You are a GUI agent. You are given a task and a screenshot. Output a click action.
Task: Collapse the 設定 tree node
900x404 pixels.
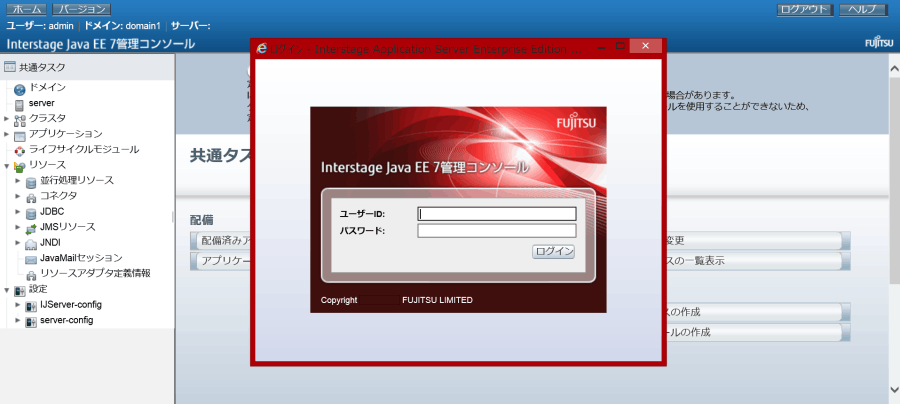click(x=6, y=290)
